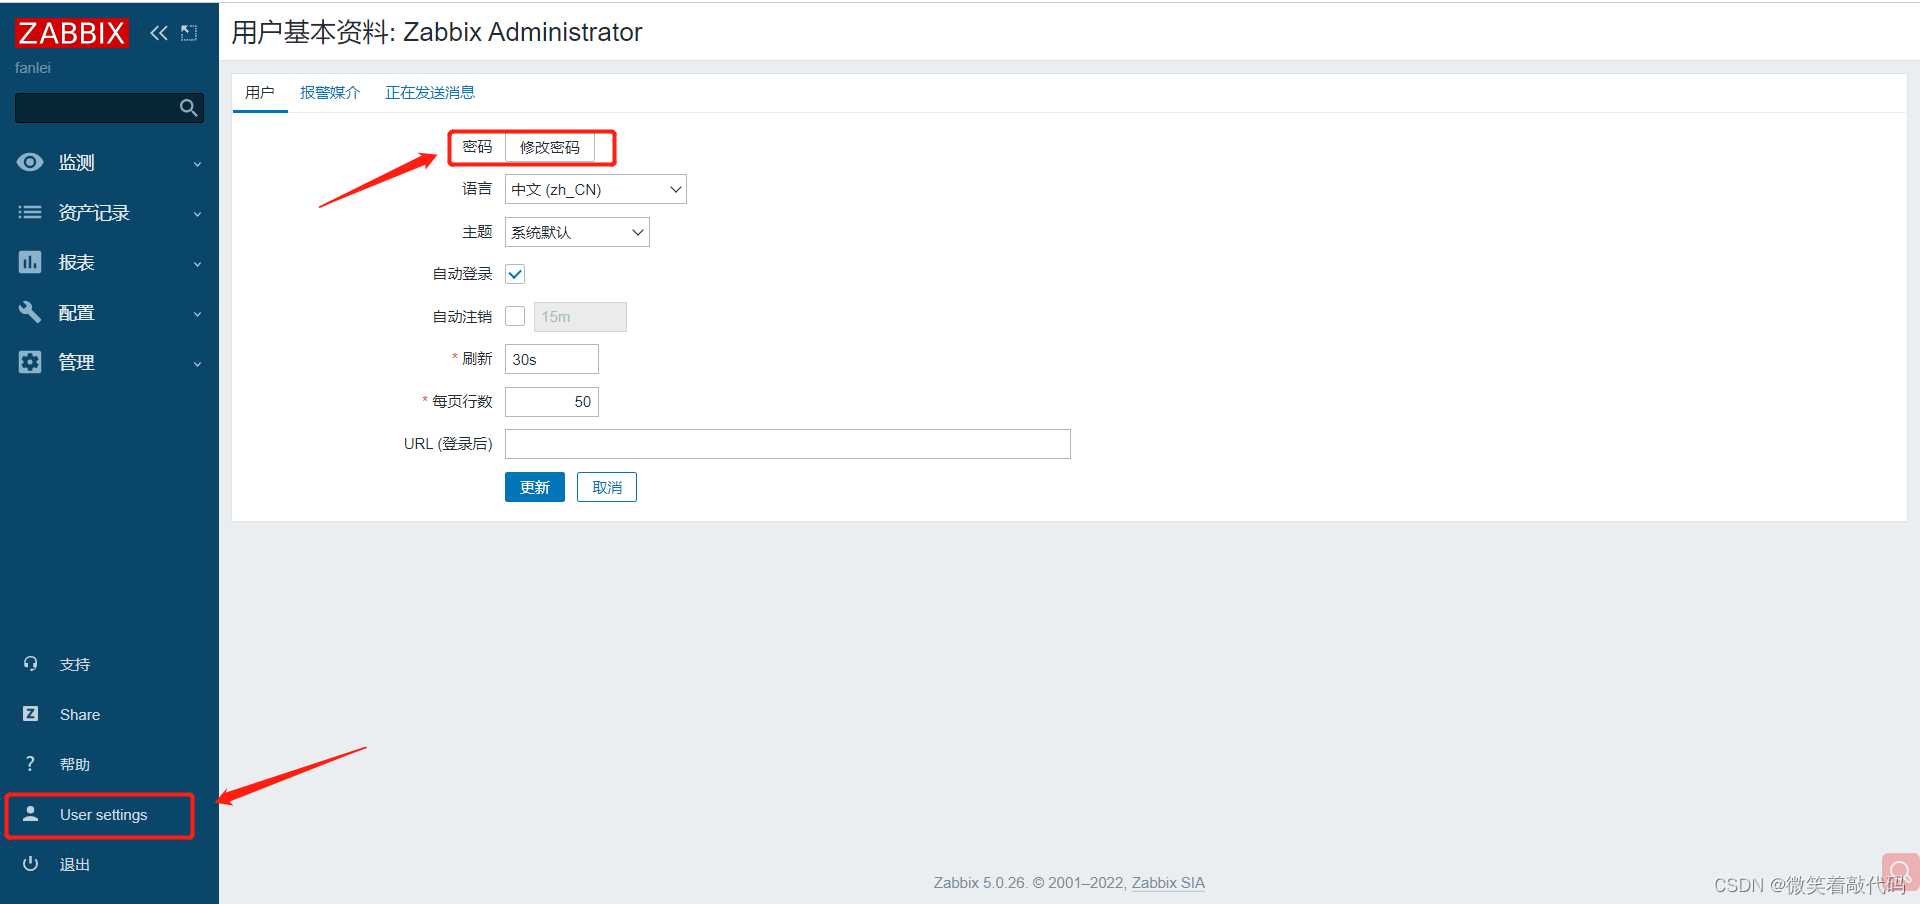The width and height of the screenshot is (1920, 904).
Task: Collapse the sidebar using double-arrow icon
Action: coord(158,33)
